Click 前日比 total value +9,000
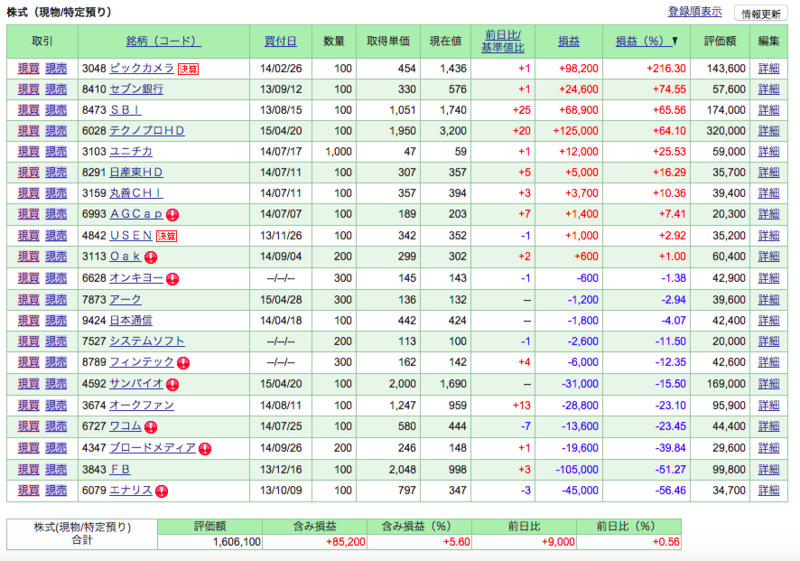Viewport: 800px width, 561px height. 558,542
